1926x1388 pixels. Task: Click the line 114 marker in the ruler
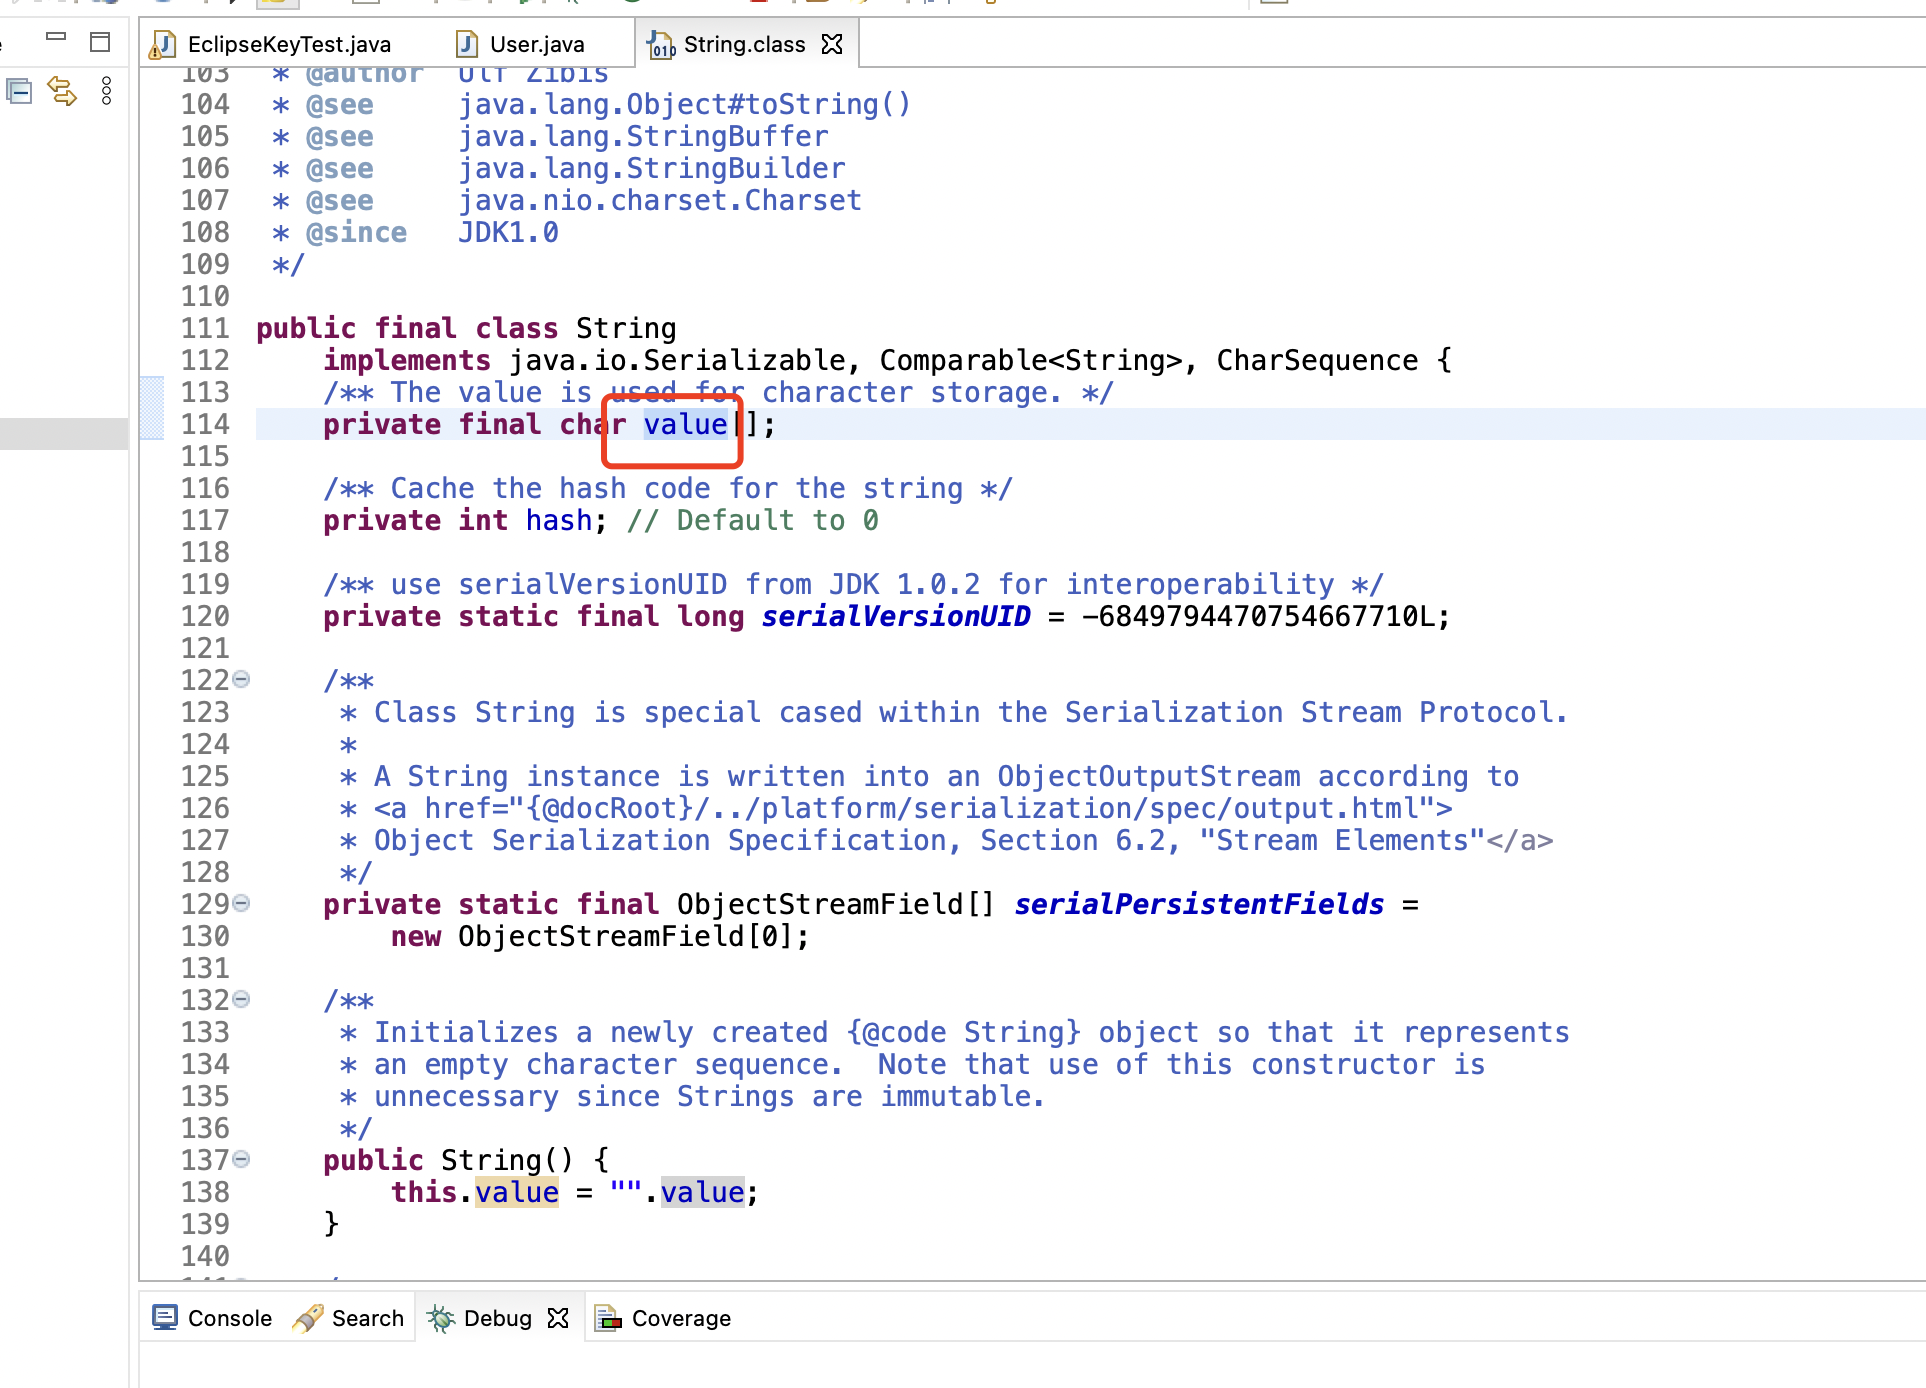point(152,424)
